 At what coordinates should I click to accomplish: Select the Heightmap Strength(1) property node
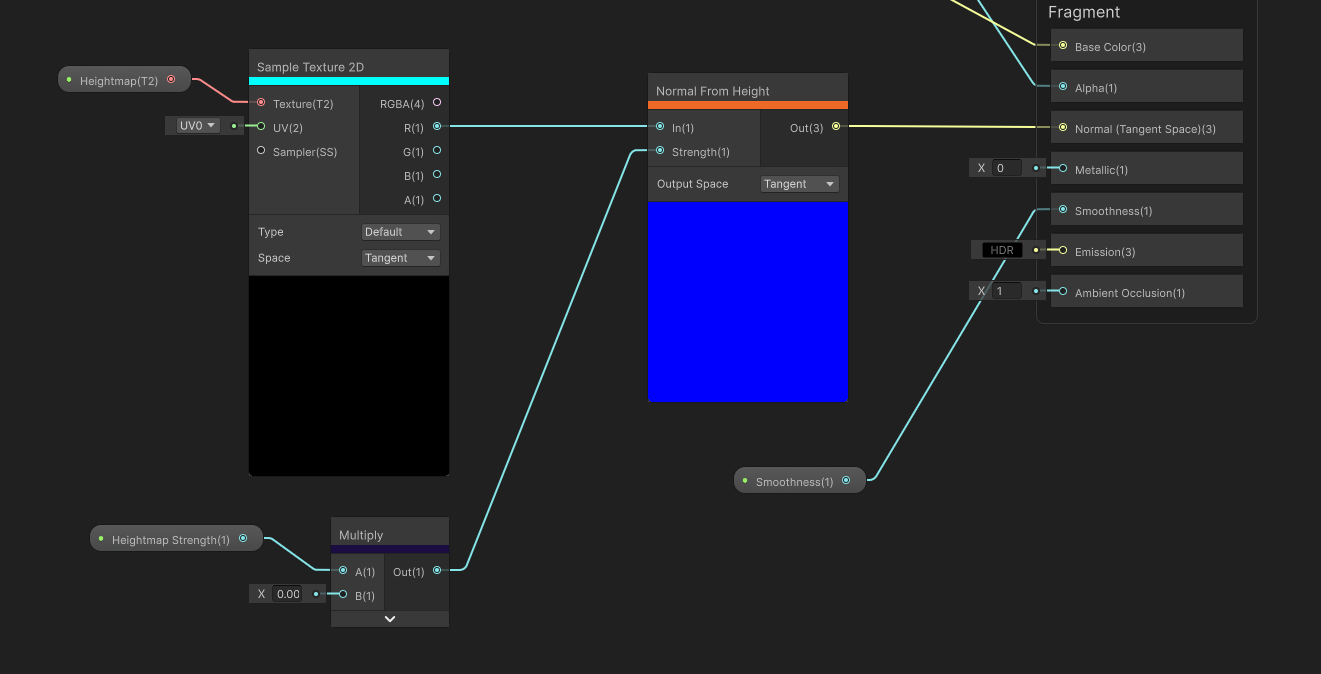click(x=175, y=538)
